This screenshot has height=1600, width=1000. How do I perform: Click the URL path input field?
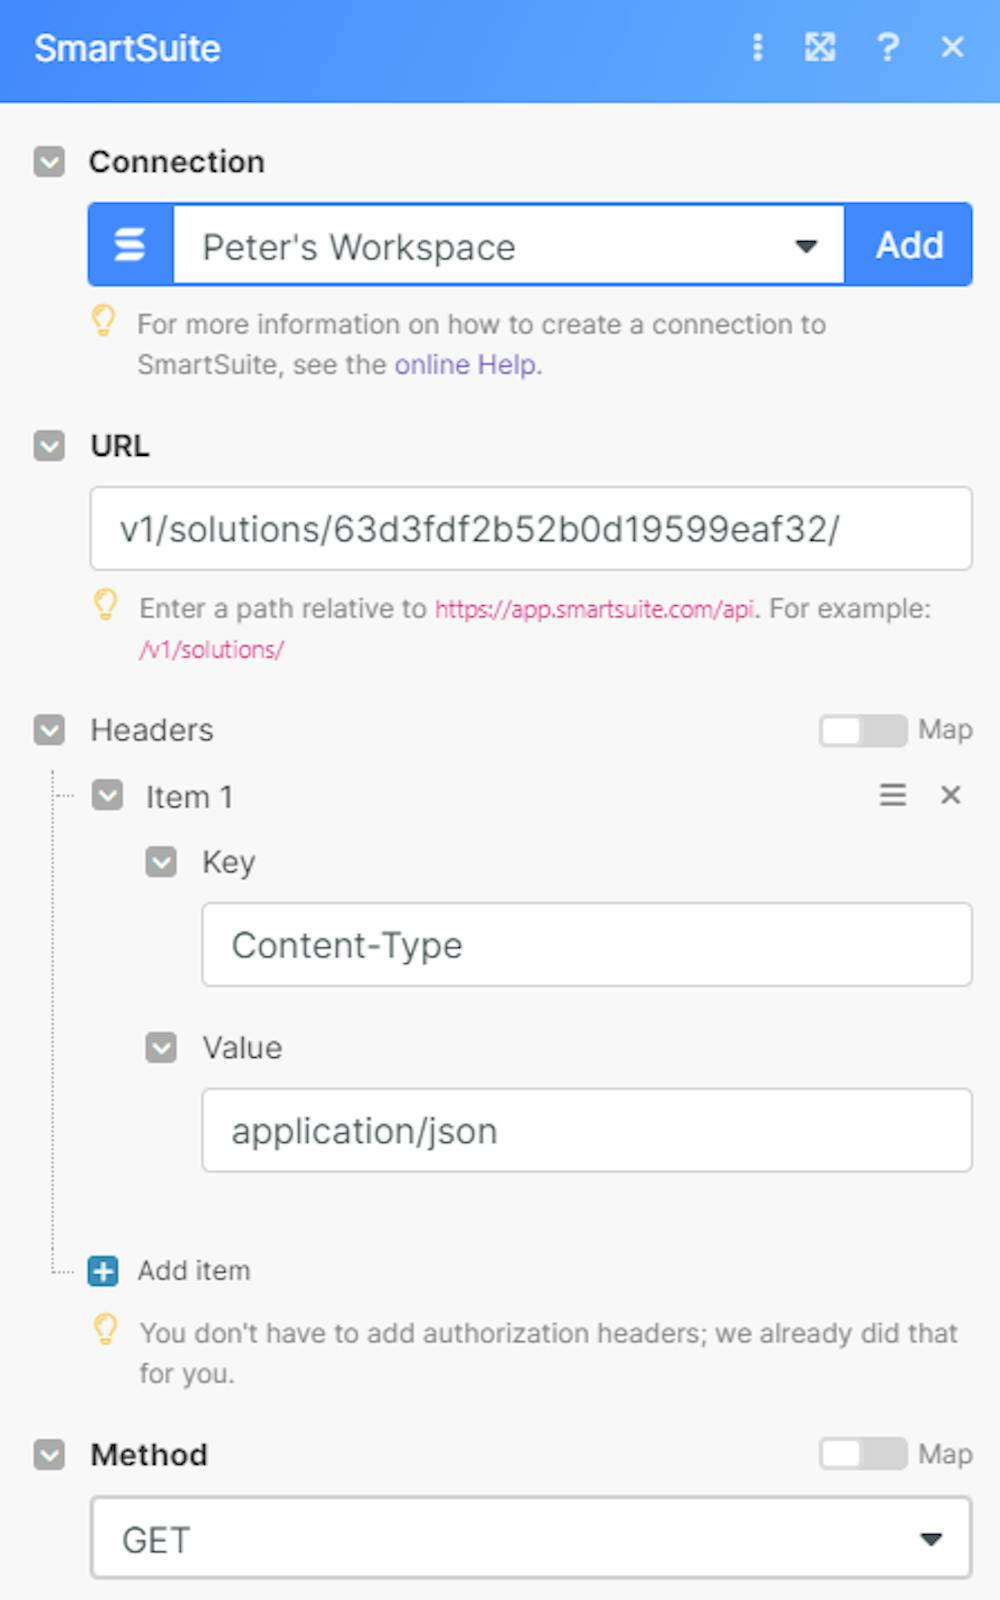point(530,529)
